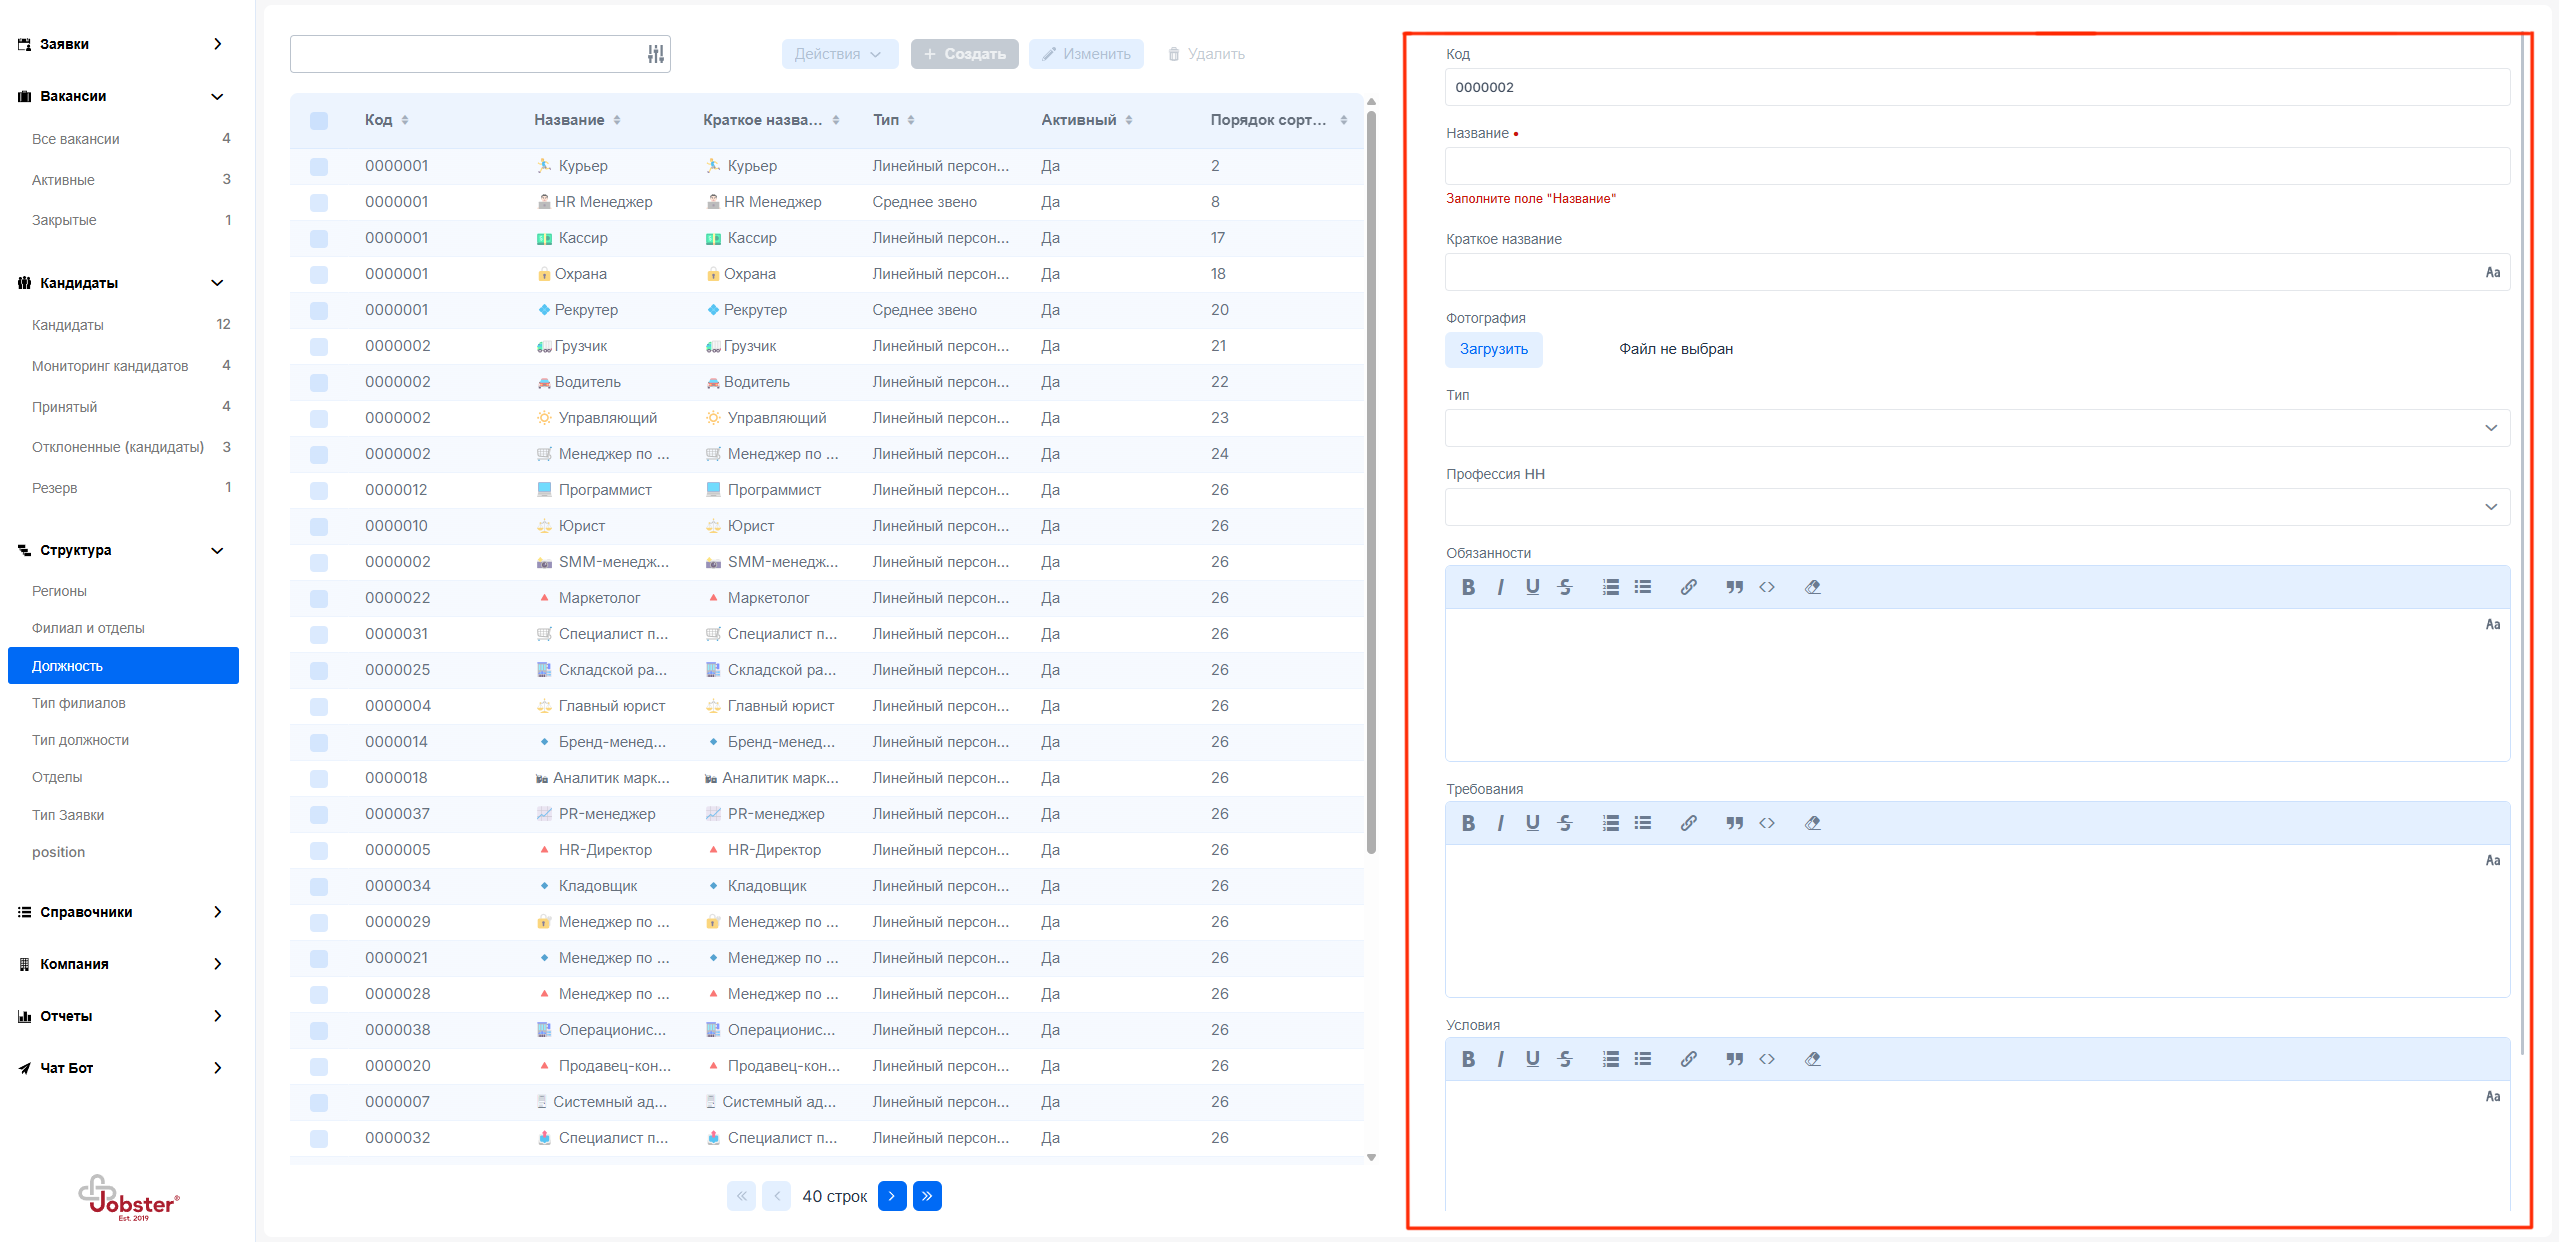2559x1242 pixels.
Task: Click Bold icon in Обязанности editor
Action: [x=1467, y=587]
